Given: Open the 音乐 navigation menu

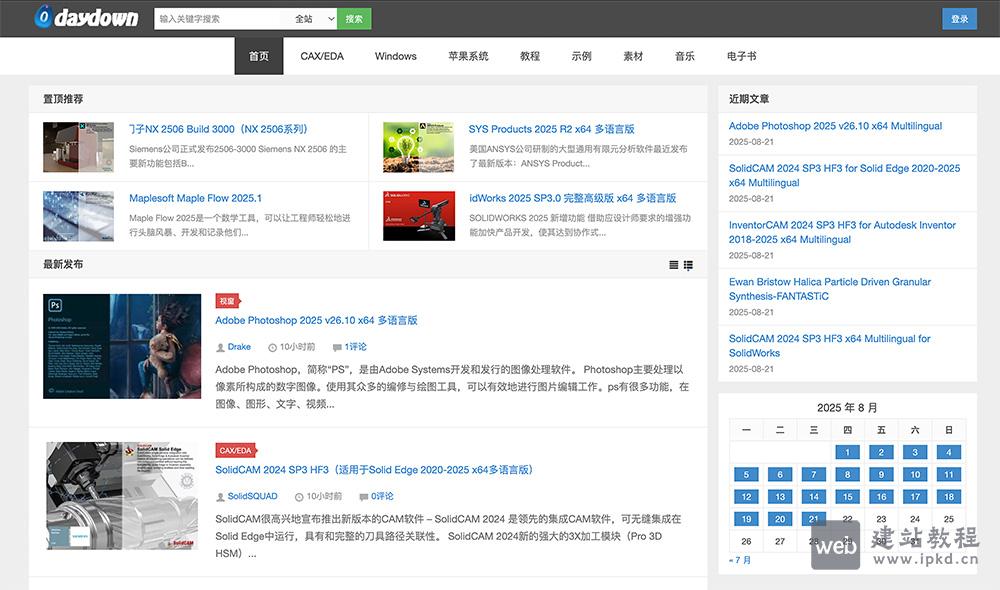Looking at the screenshot, I should tap(685, 56).
